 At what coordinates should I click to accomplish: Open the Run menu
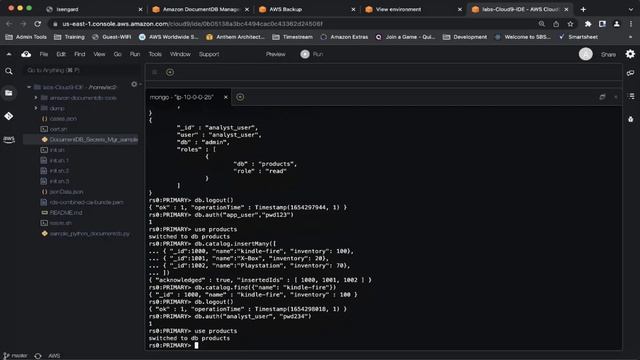(135, 54)
